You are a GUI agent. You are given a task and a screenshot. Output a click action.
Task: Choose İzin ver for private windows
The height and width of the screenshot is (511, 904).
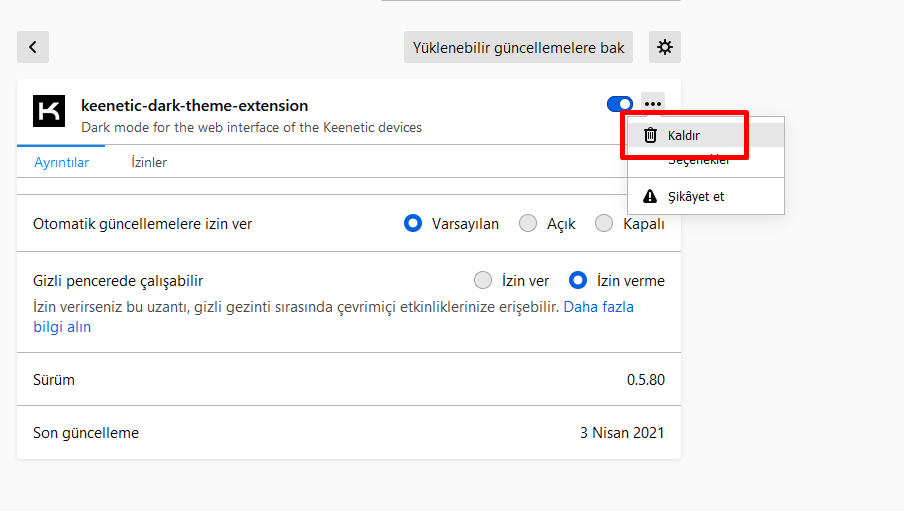(x=483, y=280)
